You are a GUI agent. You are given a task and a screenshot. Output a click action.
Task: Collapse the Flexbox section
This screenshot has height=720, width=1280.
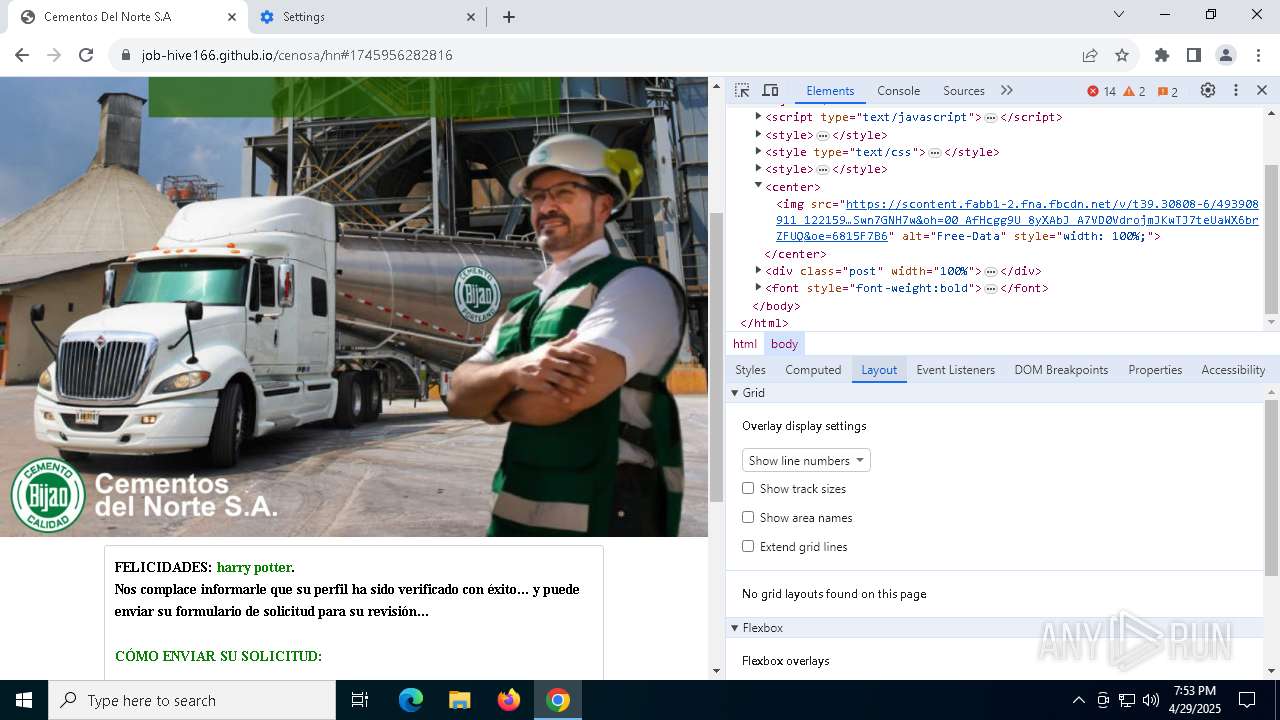point(735,628)
